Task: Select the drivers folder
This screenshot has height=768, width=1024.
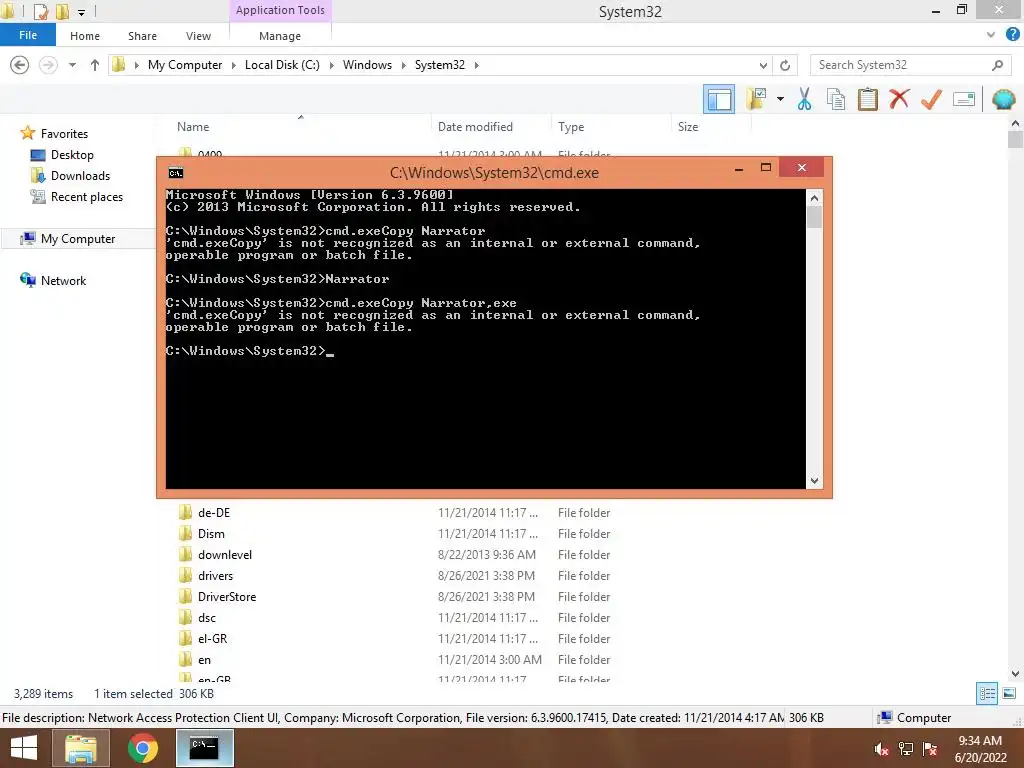Action: [x=216, y=575]
